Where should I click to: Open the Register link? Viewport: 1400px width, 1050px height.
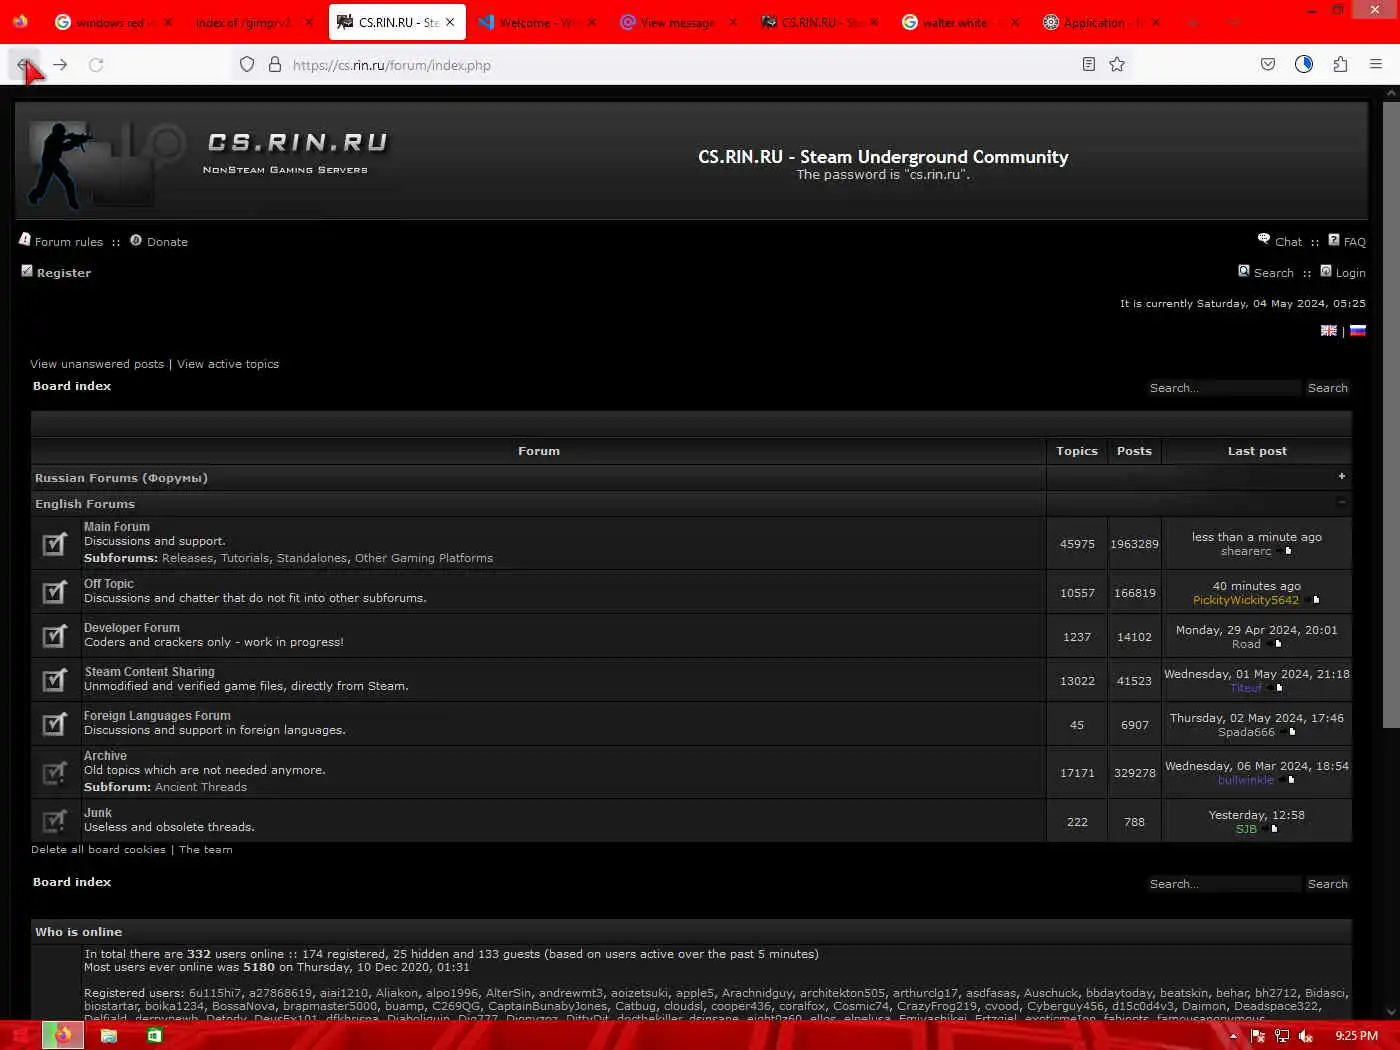(64, 273)
